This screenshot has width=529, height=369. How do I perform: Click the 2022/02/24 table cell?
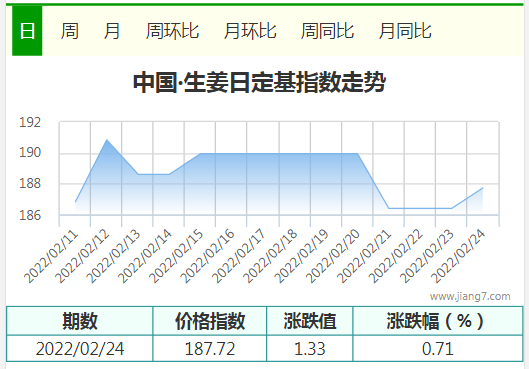click(x=80, y=349)
